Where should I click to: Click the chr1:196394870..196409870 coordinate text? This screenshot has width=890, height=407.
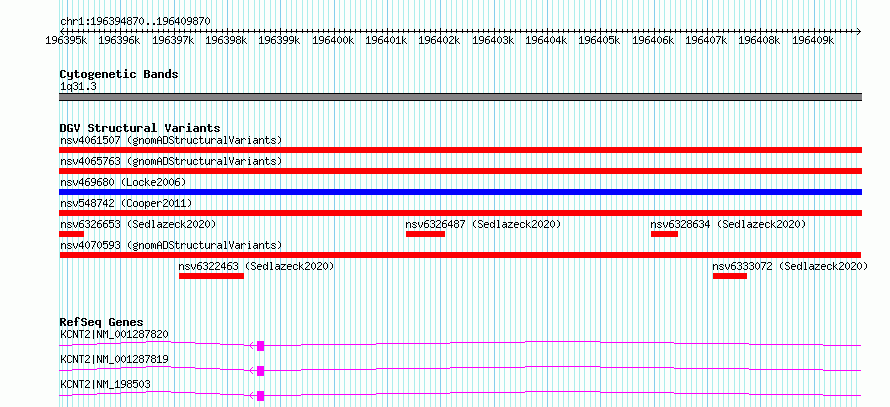click(x=135, y=21)
